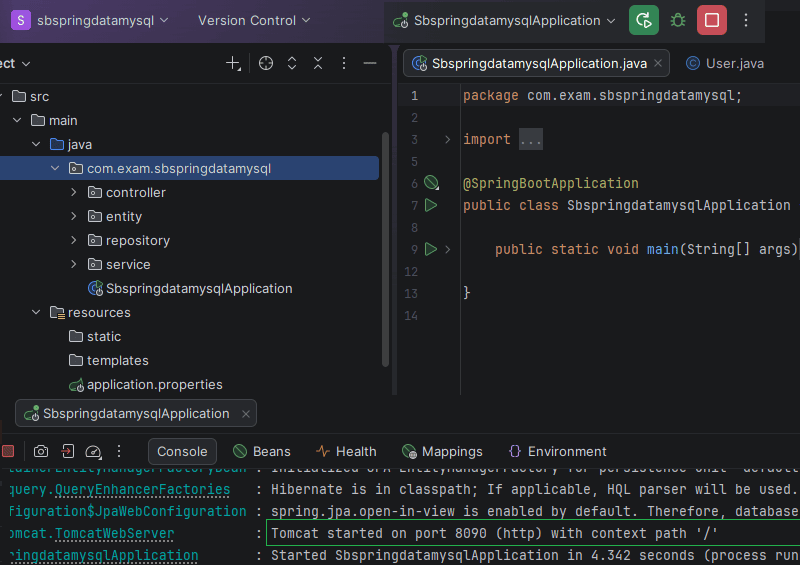The height and width of the screenshot is (565, 800).
Task: Take thread dump with camera icon
Action: (41, 451)
